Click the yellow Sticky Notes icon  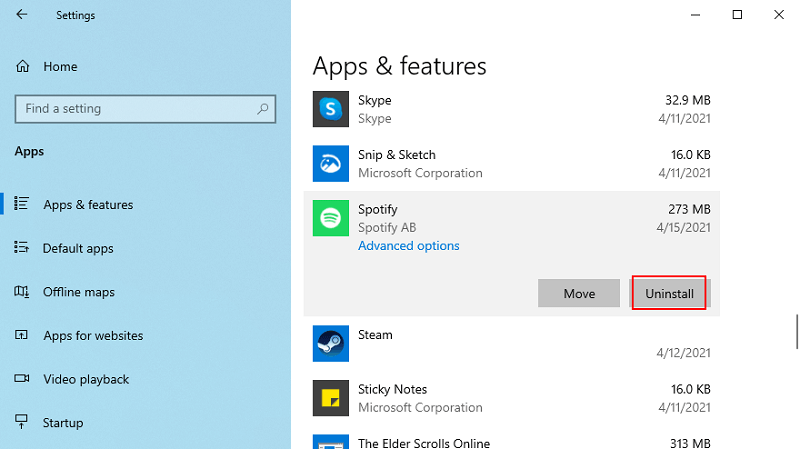point(330,398)
